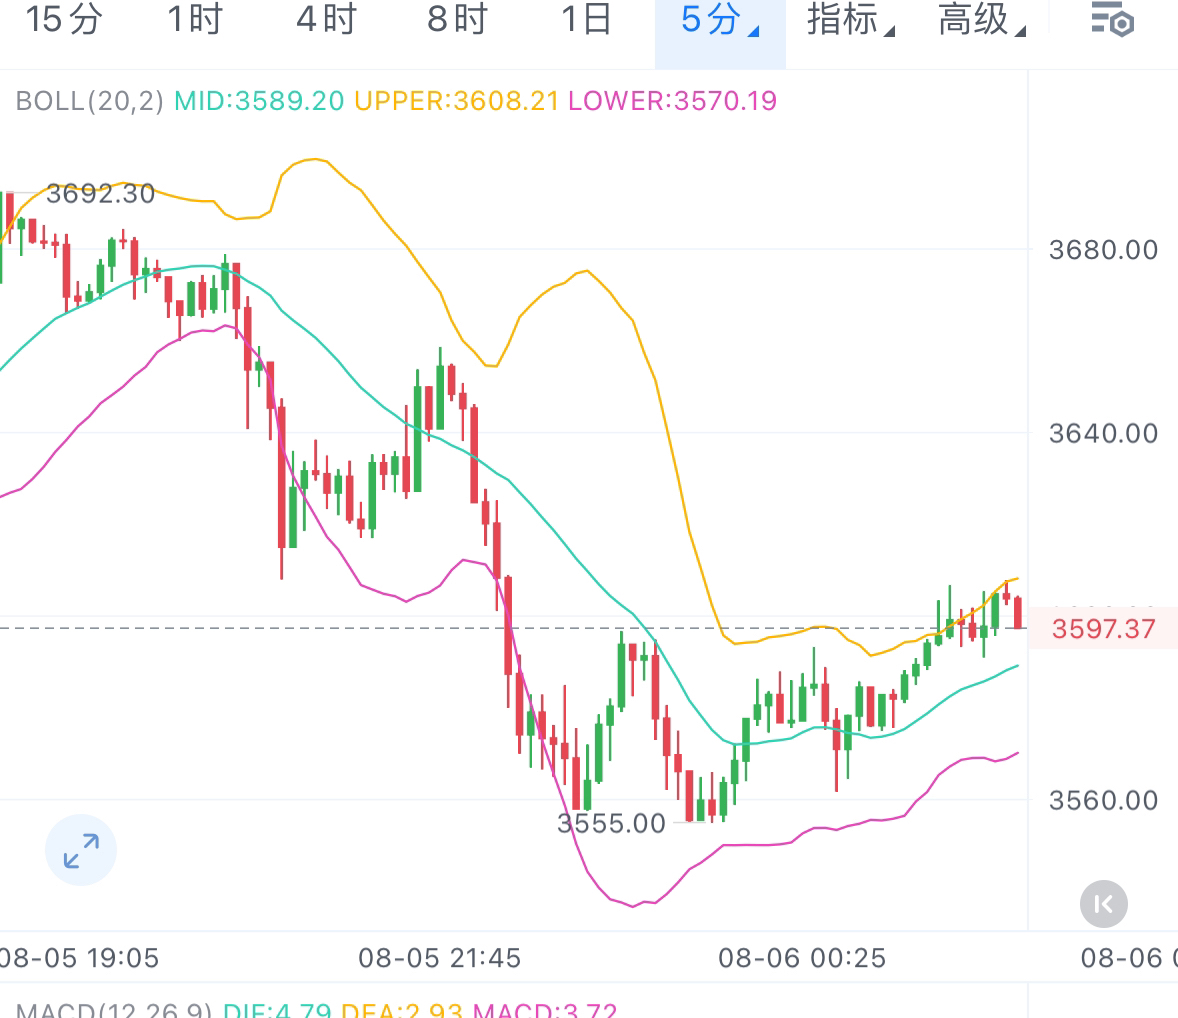
Task: Jump to latest candle with gray arrow button
Action: point(1104,905)
